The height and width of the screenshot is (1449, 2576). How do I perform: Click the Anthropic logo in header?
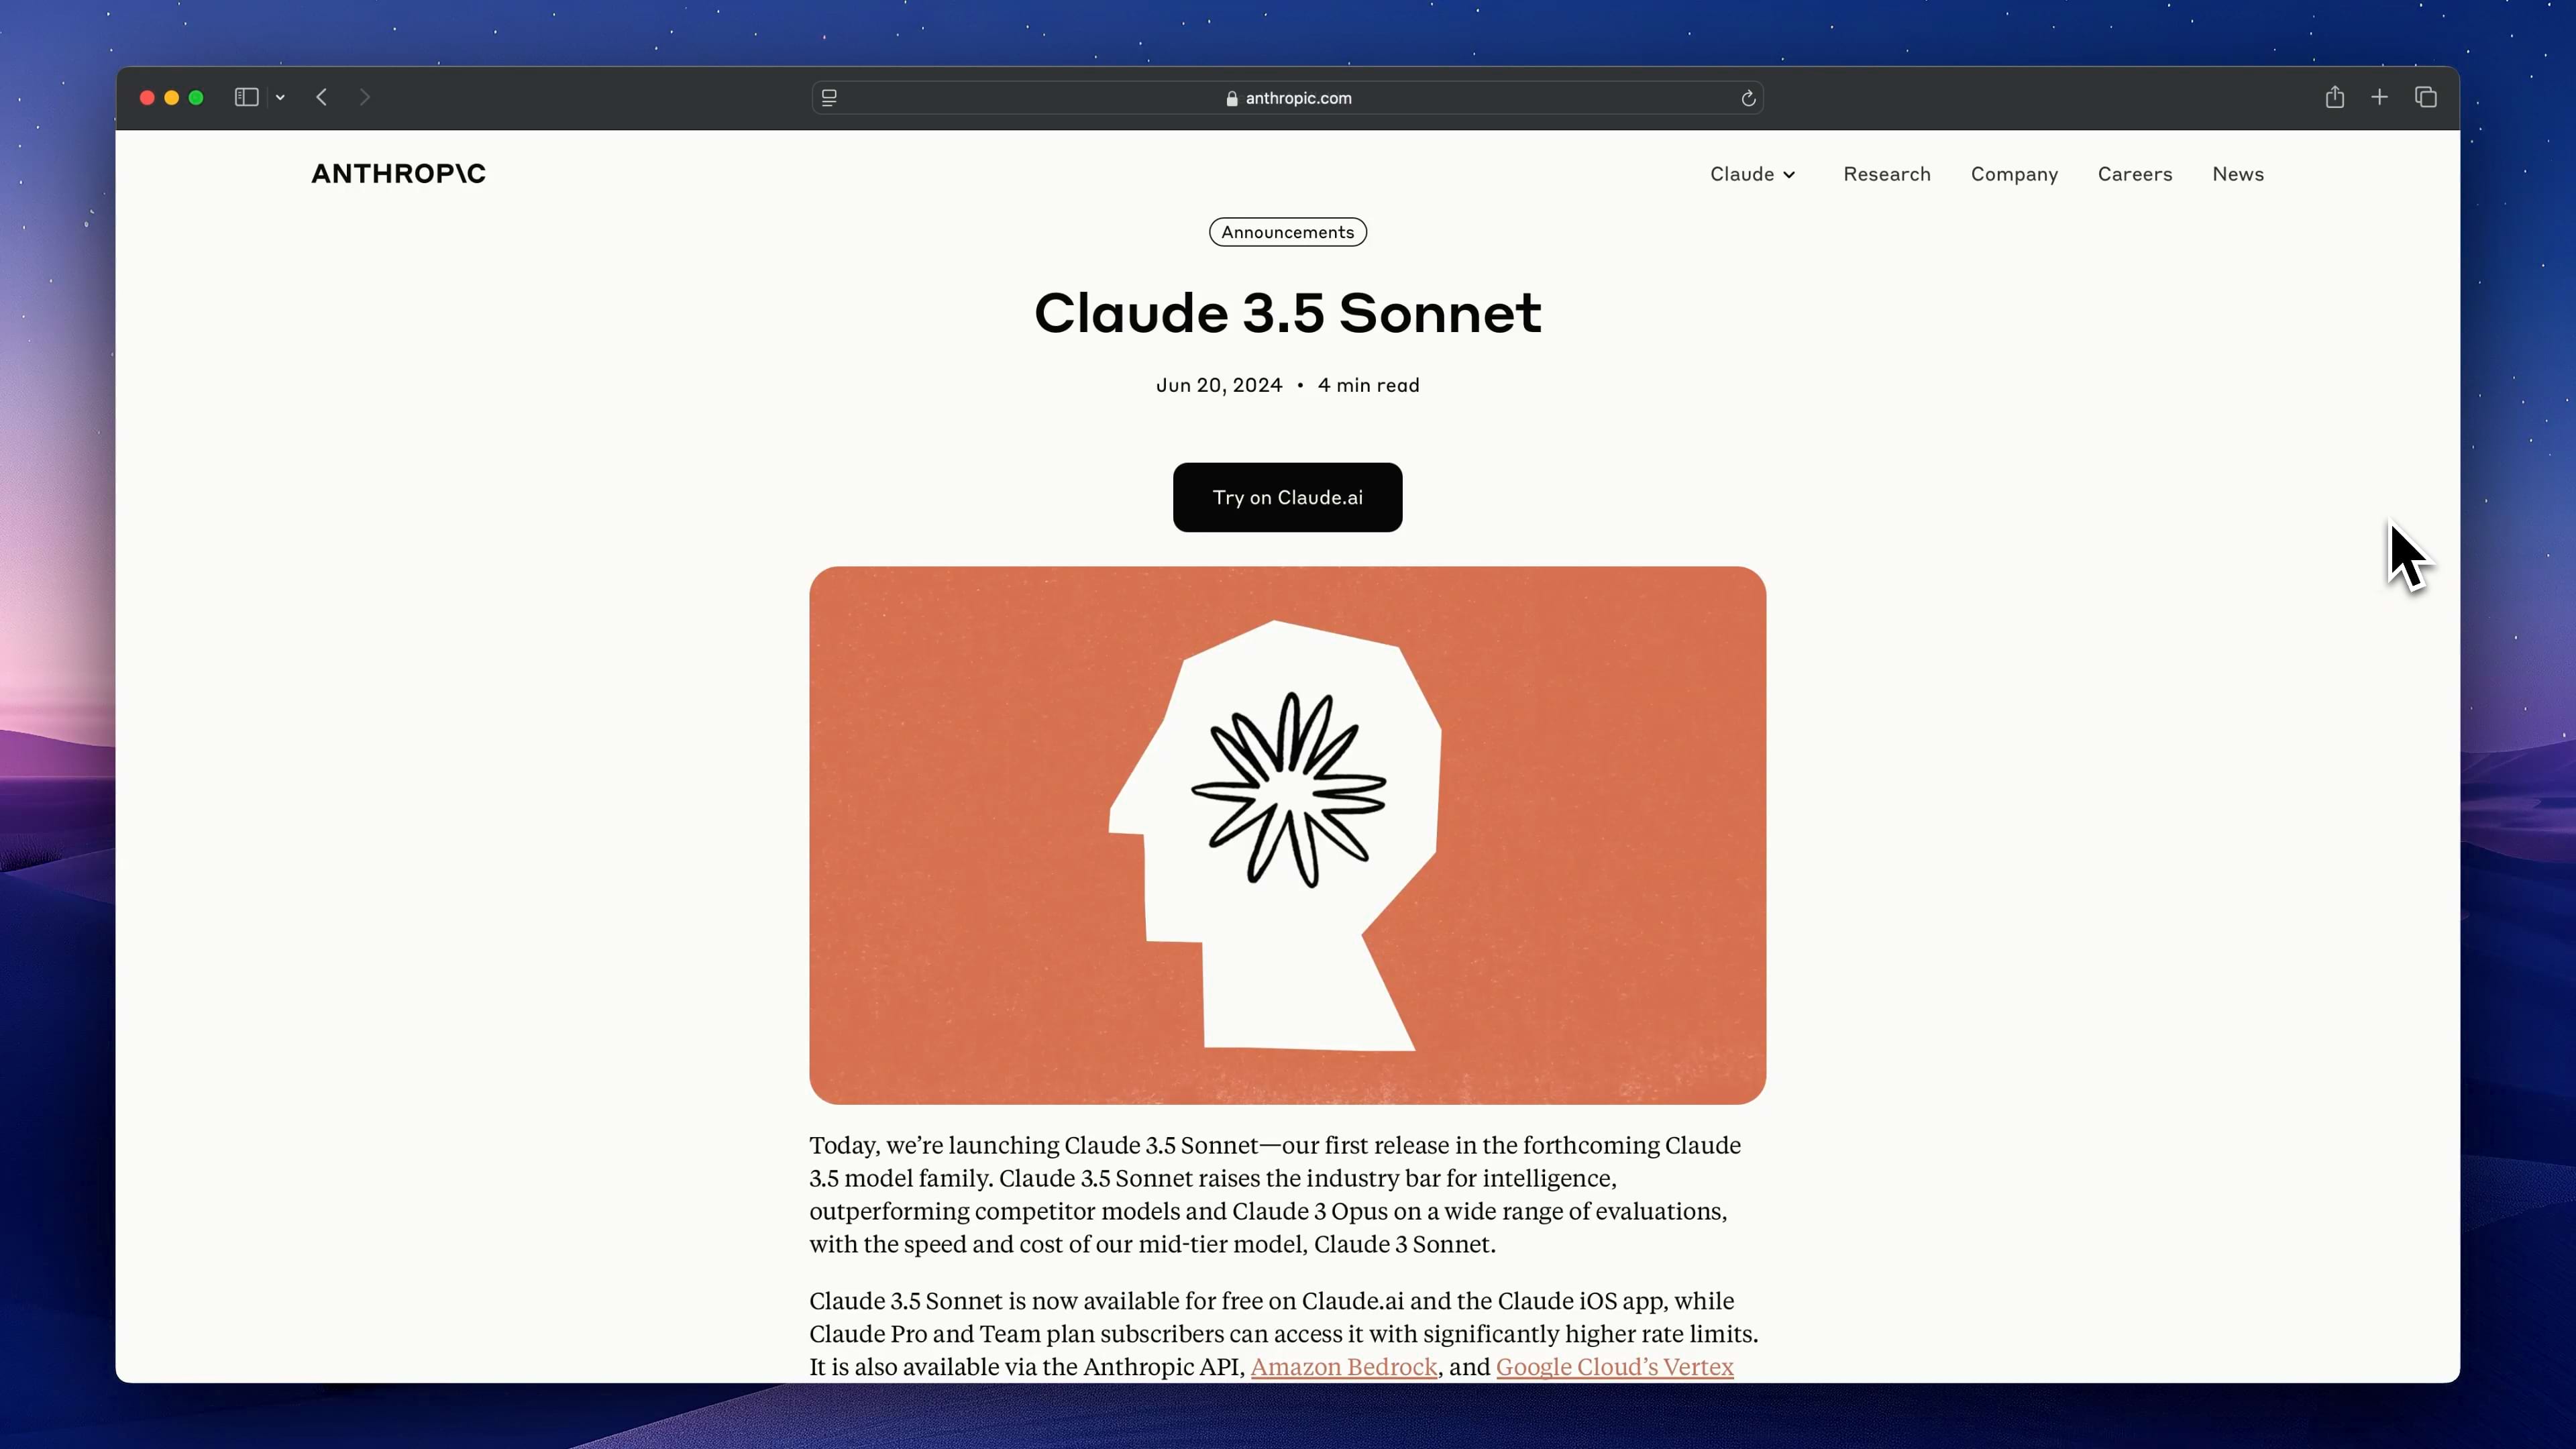[x=398, y=173]
